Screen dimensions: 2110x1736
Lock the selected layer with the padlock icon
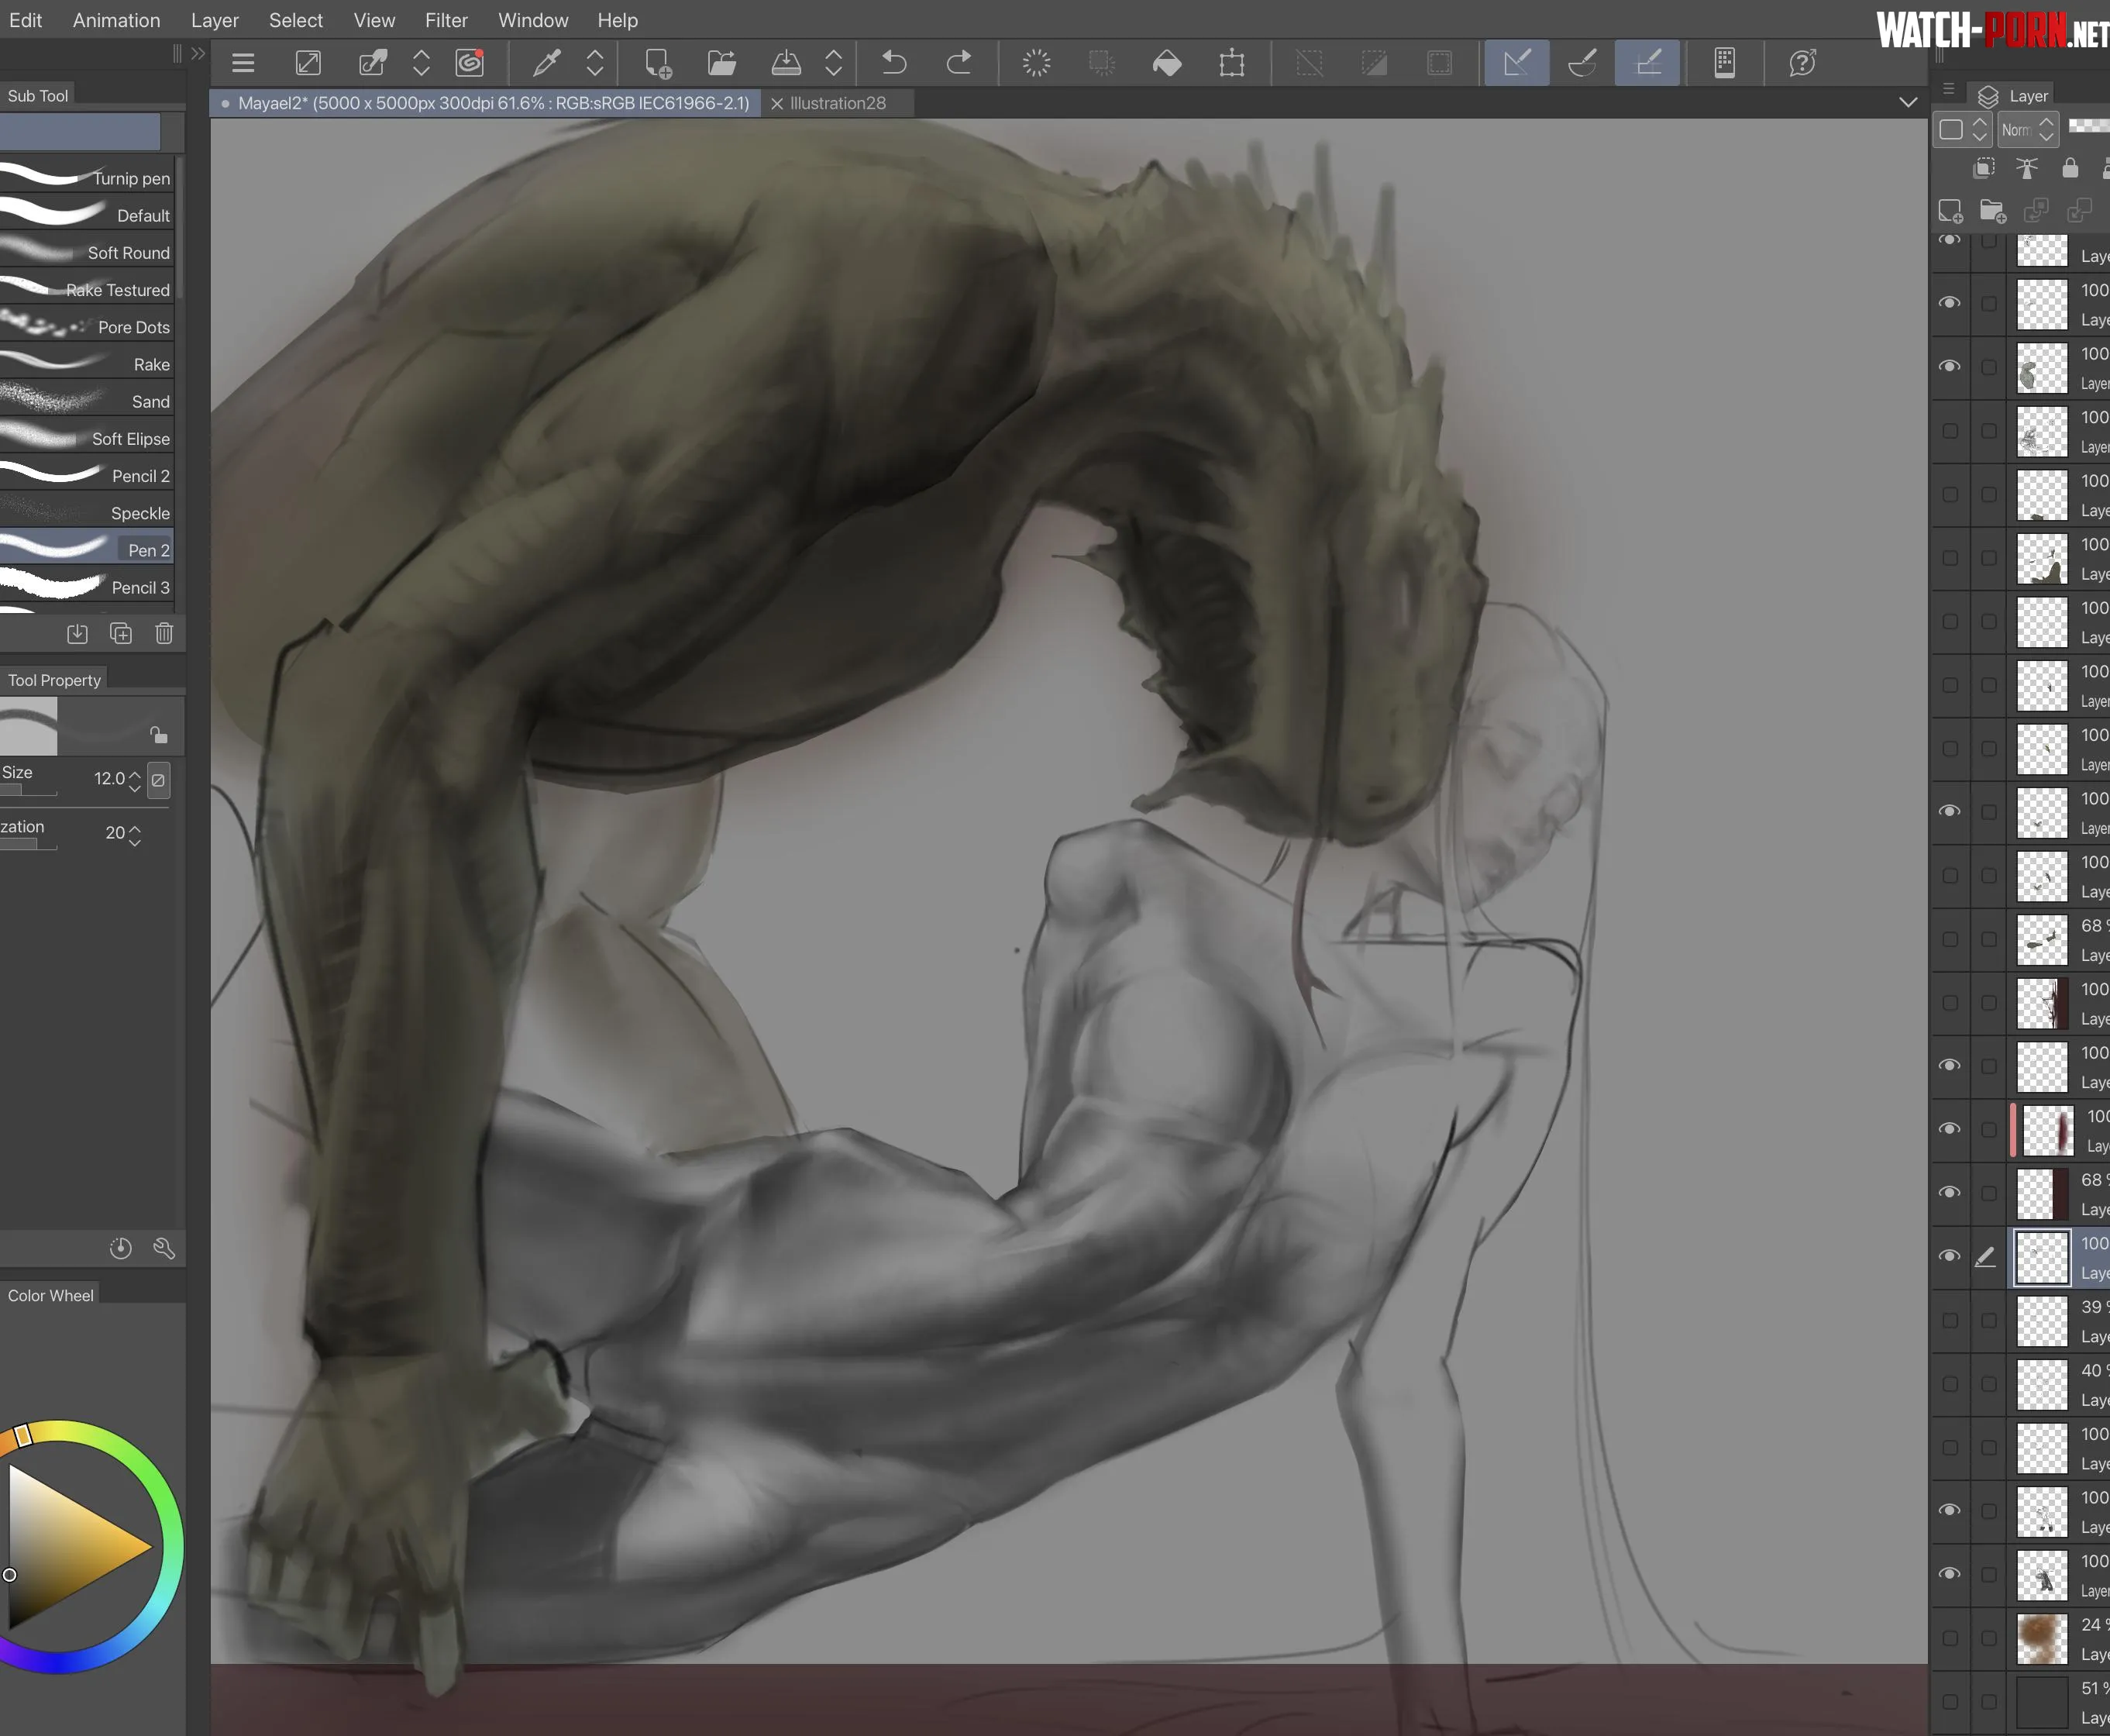[x=2070, y=168]
